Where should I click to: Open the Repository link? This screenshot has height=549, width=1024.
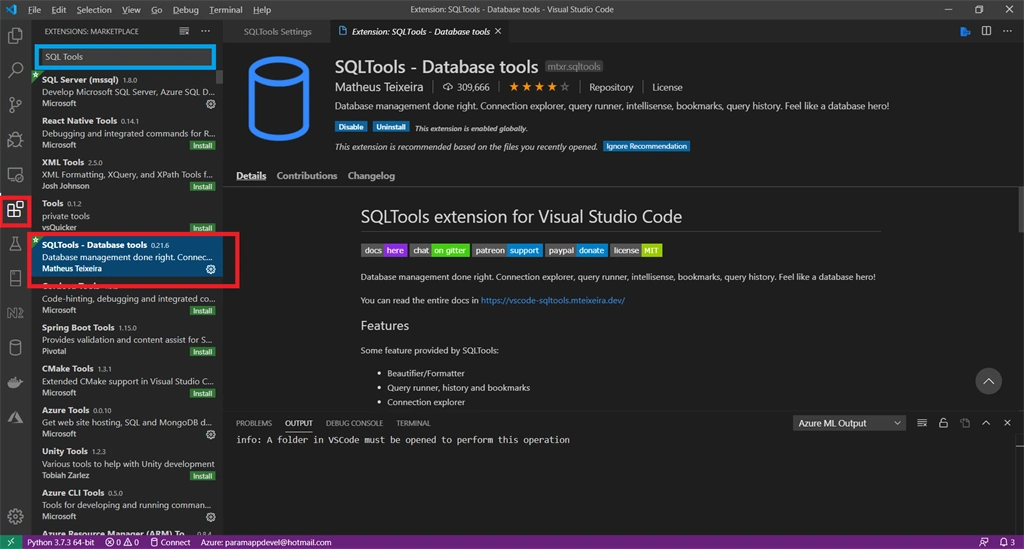[611, 87]
